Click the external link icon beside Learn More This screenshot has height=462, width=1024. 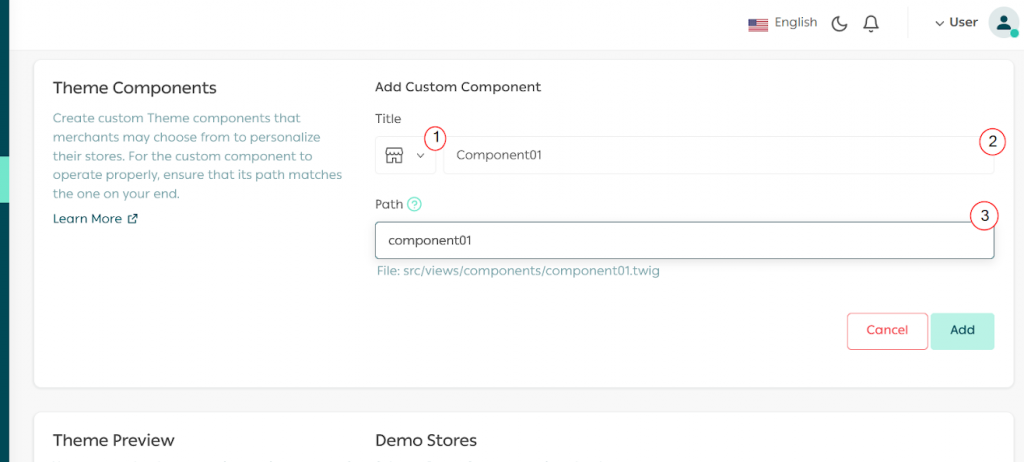tap(133, 219)
